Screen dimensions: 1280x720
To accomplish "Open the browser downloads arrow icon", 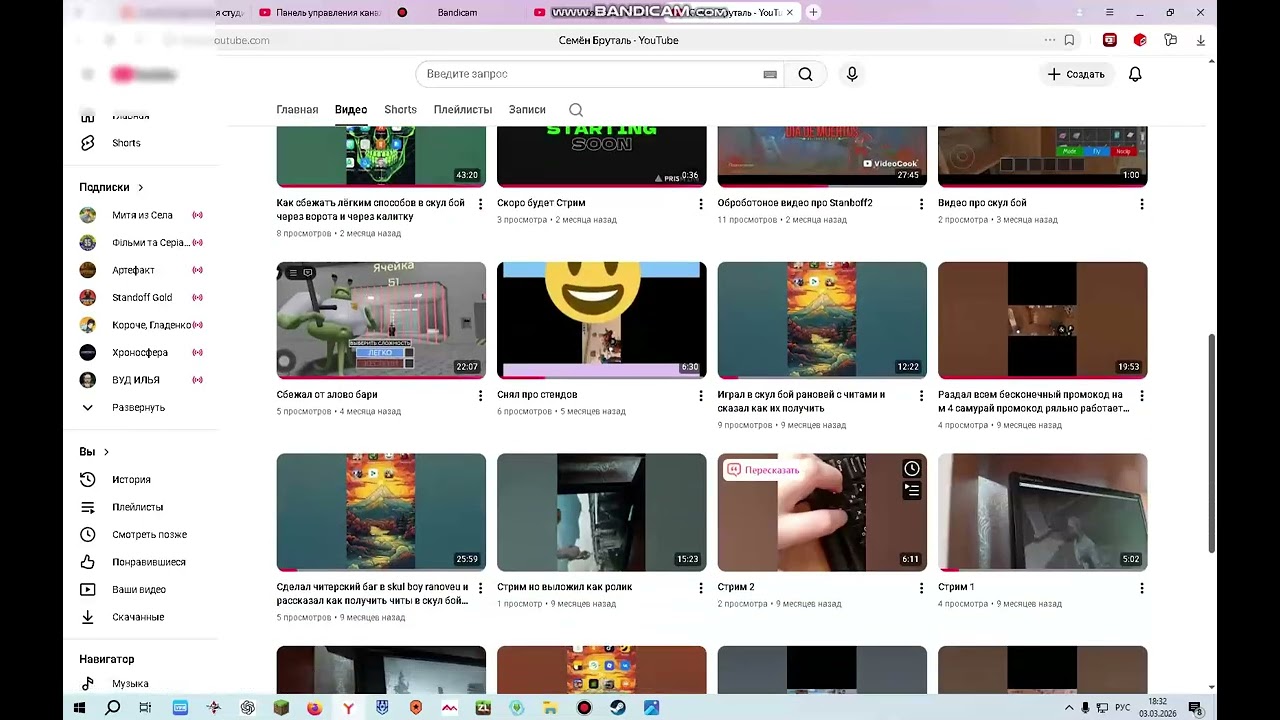I will [x=1200, y=40].
